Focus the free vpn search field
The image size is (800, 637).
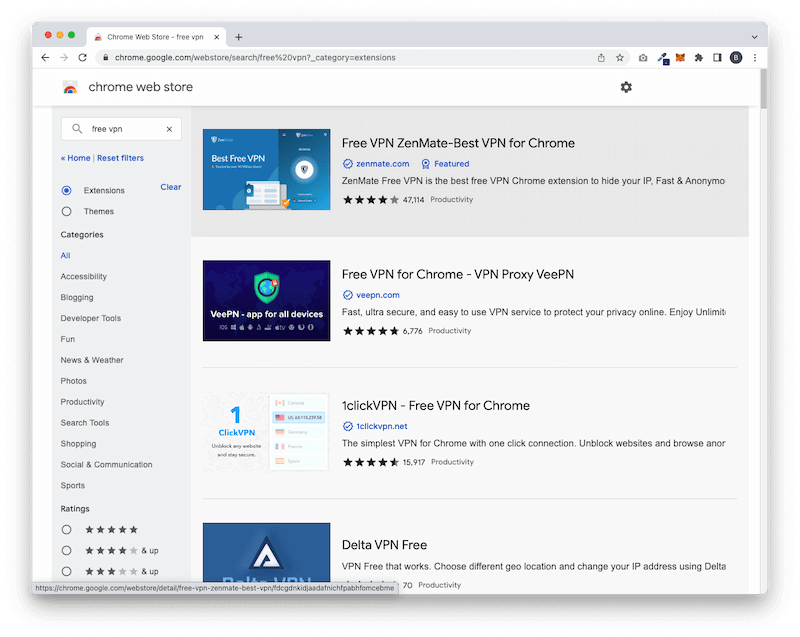tap(121, 129)
